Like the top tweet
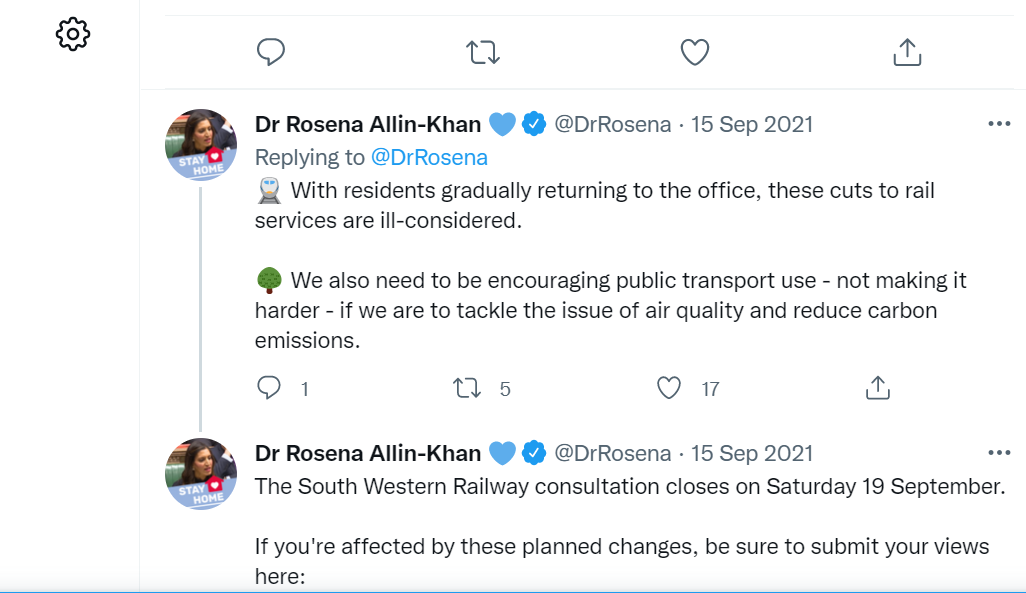 pos(695,52)
